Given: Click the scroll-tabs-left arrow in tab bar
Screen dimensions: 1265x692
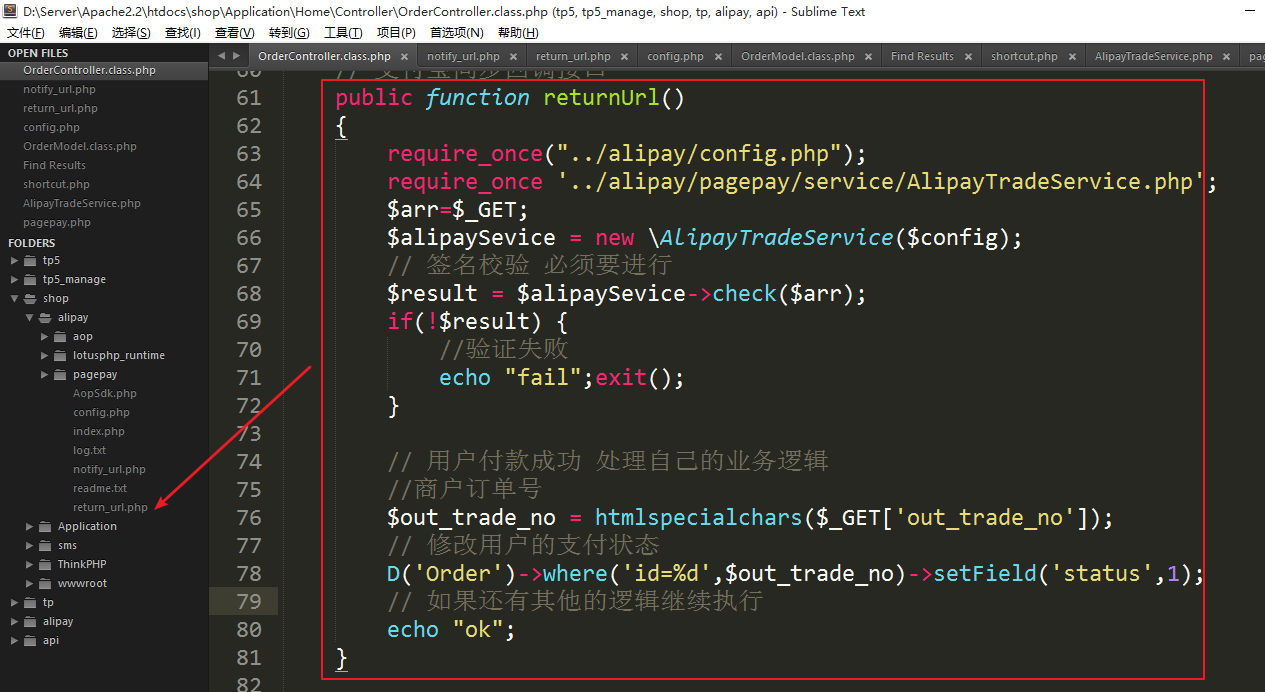Looking at the screenshot, I should 222,56.
